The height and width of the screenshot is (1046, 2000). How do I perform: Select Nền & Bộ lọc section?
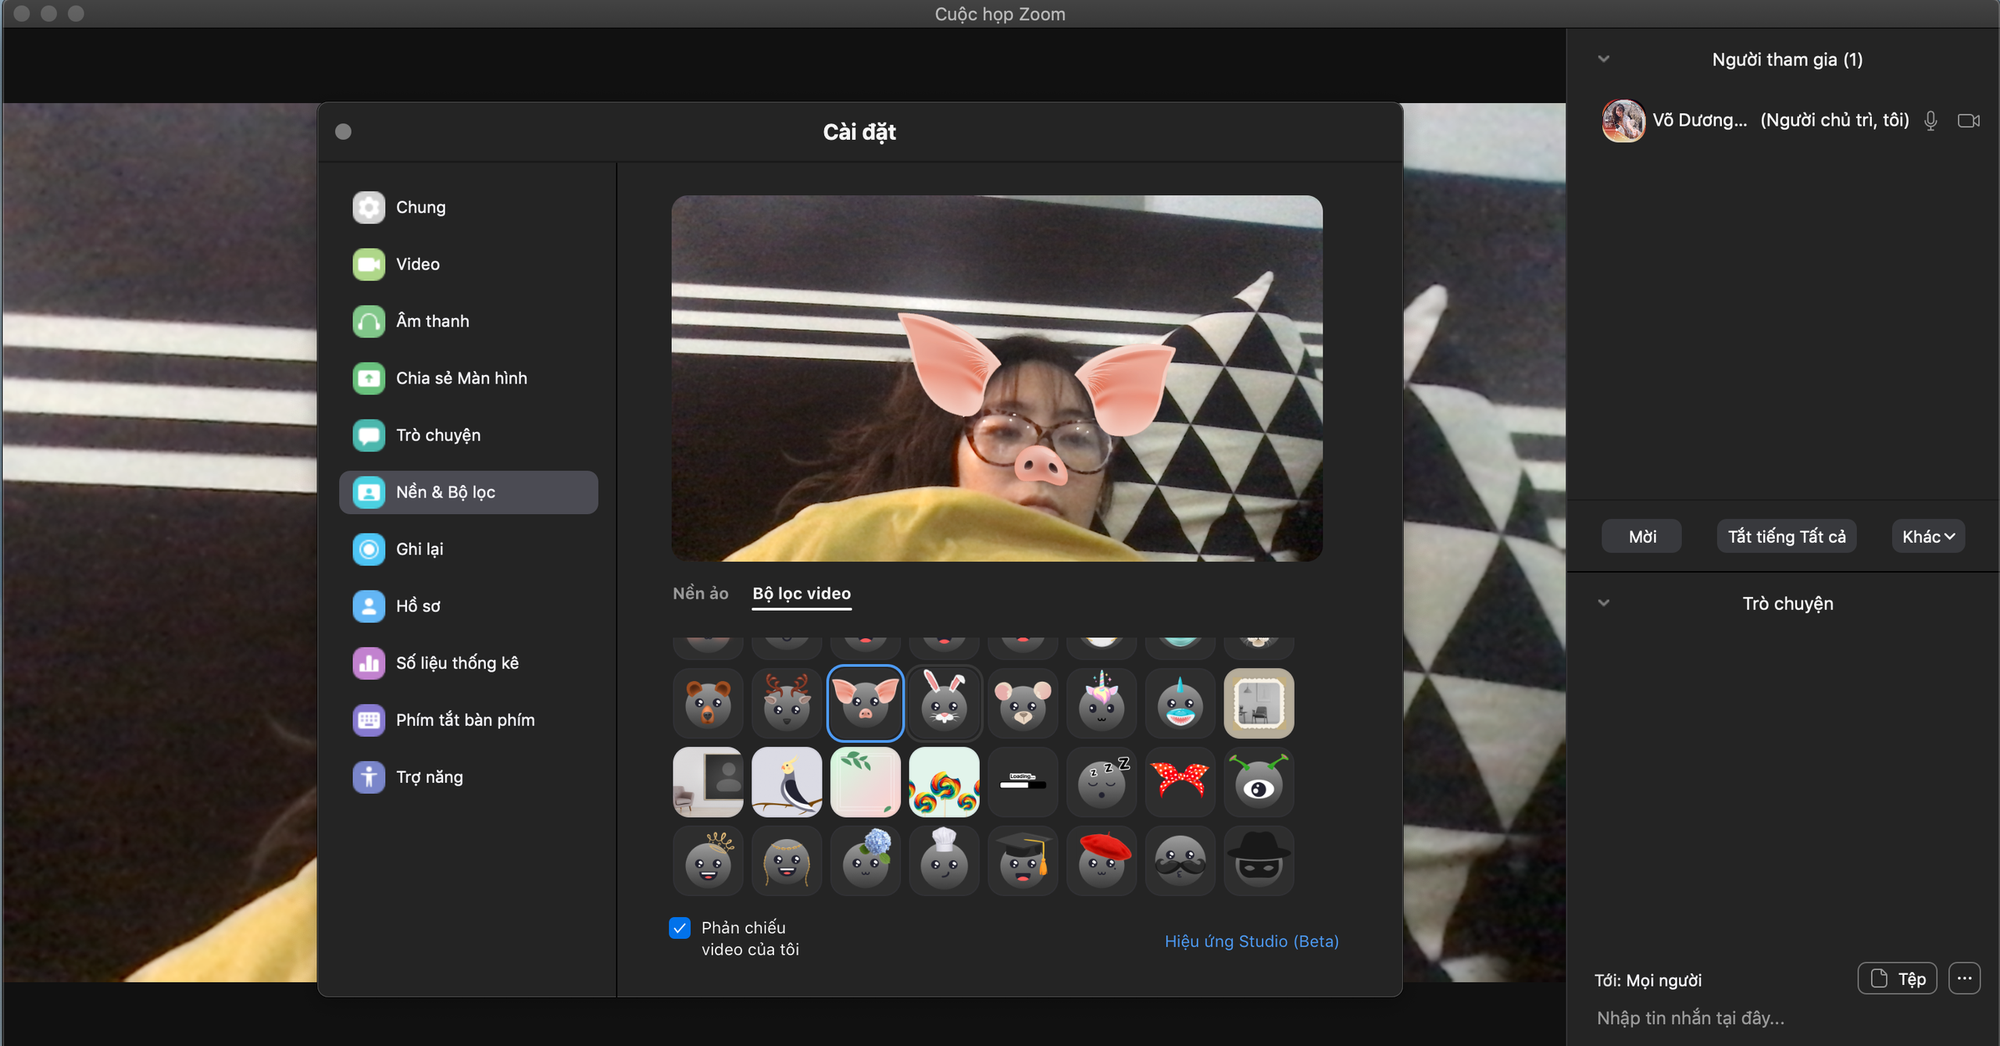pos(468,492)
